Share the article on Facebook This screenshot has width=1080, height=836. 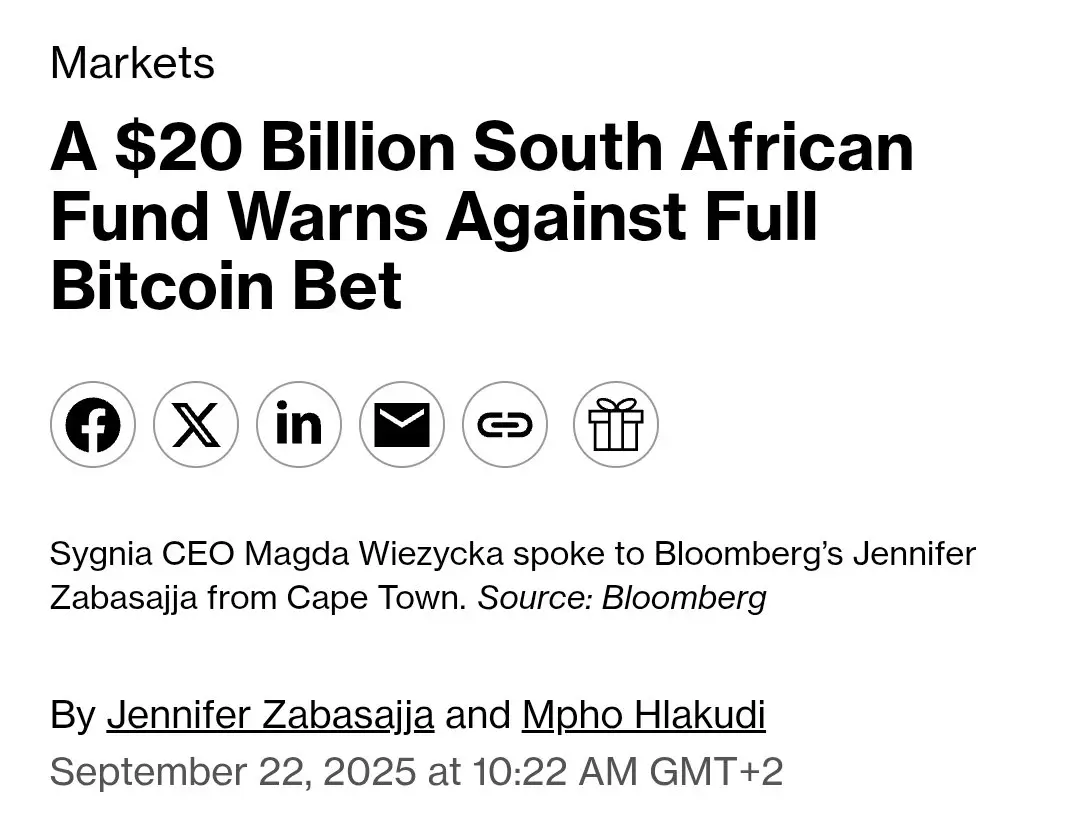pos(93,424)
